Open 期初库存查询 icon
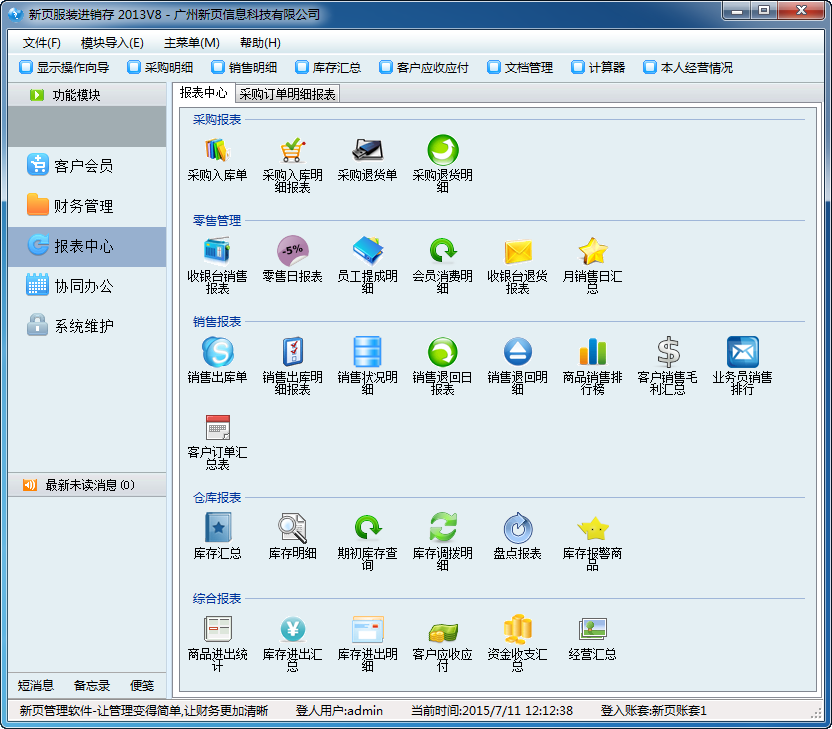The image size is (832, 729). click(x=367, y=528)
